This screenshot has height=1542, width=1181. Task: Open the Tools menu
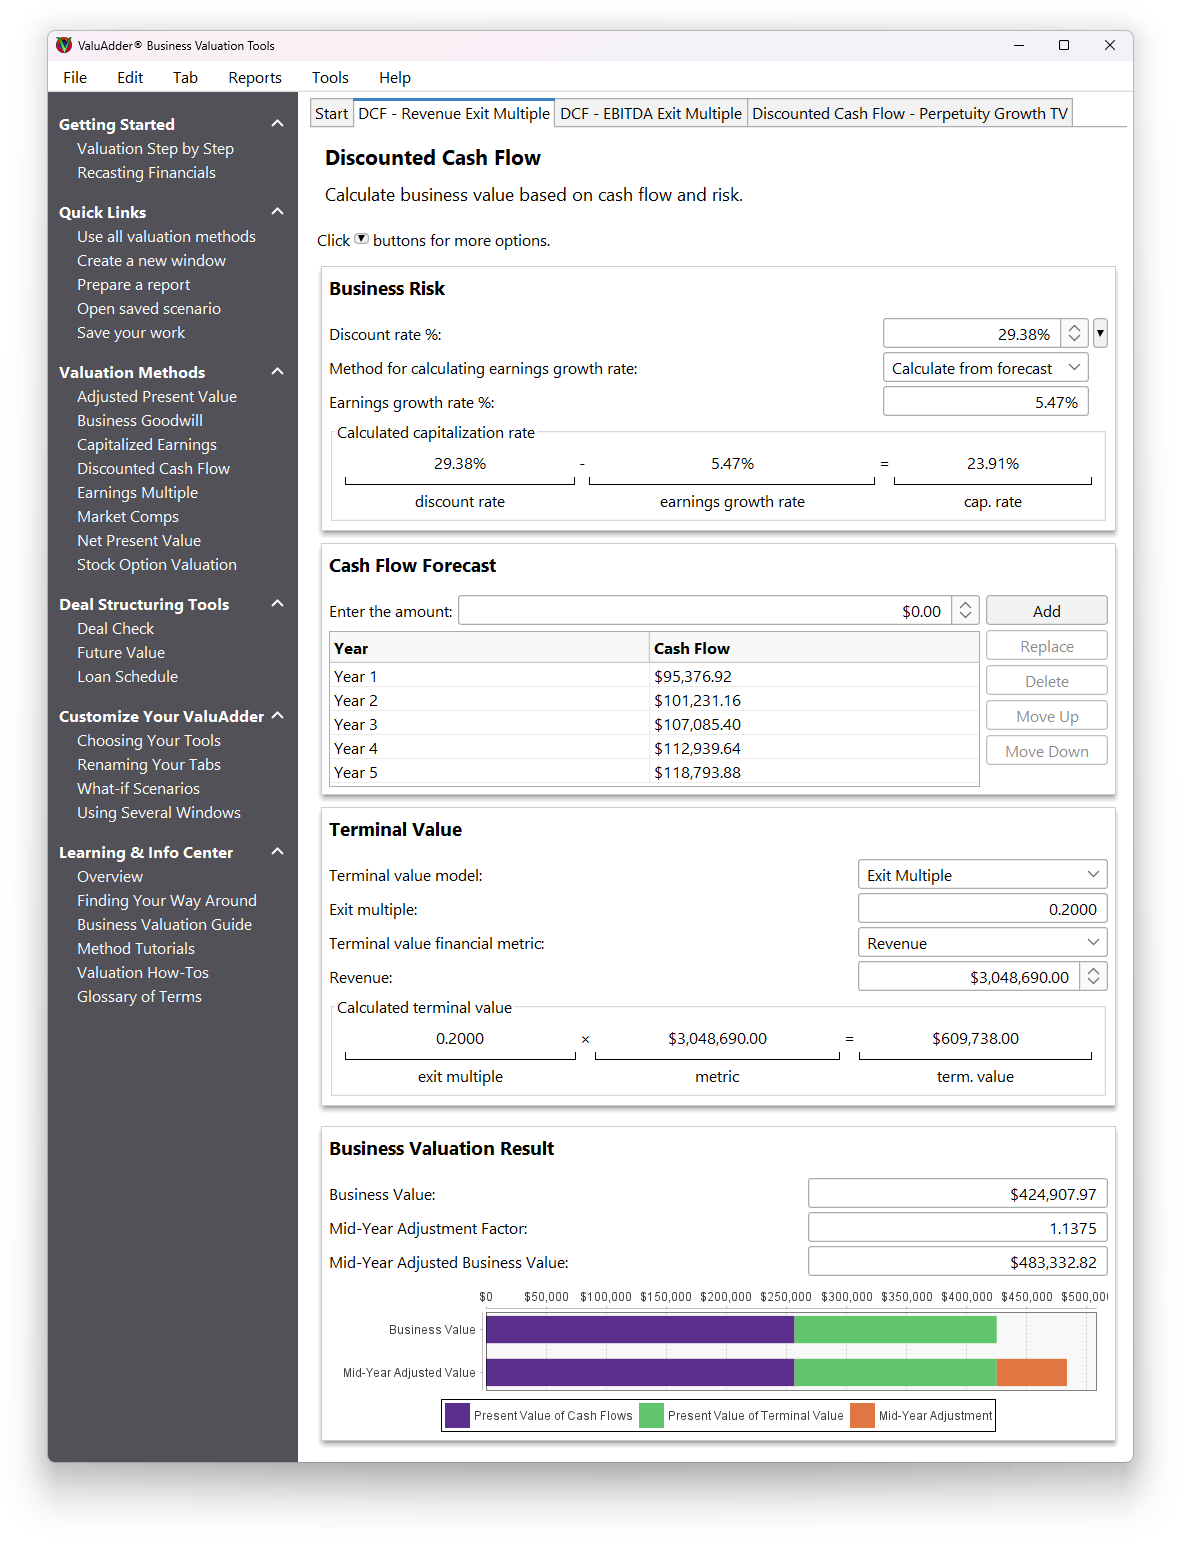pos(330,77)
